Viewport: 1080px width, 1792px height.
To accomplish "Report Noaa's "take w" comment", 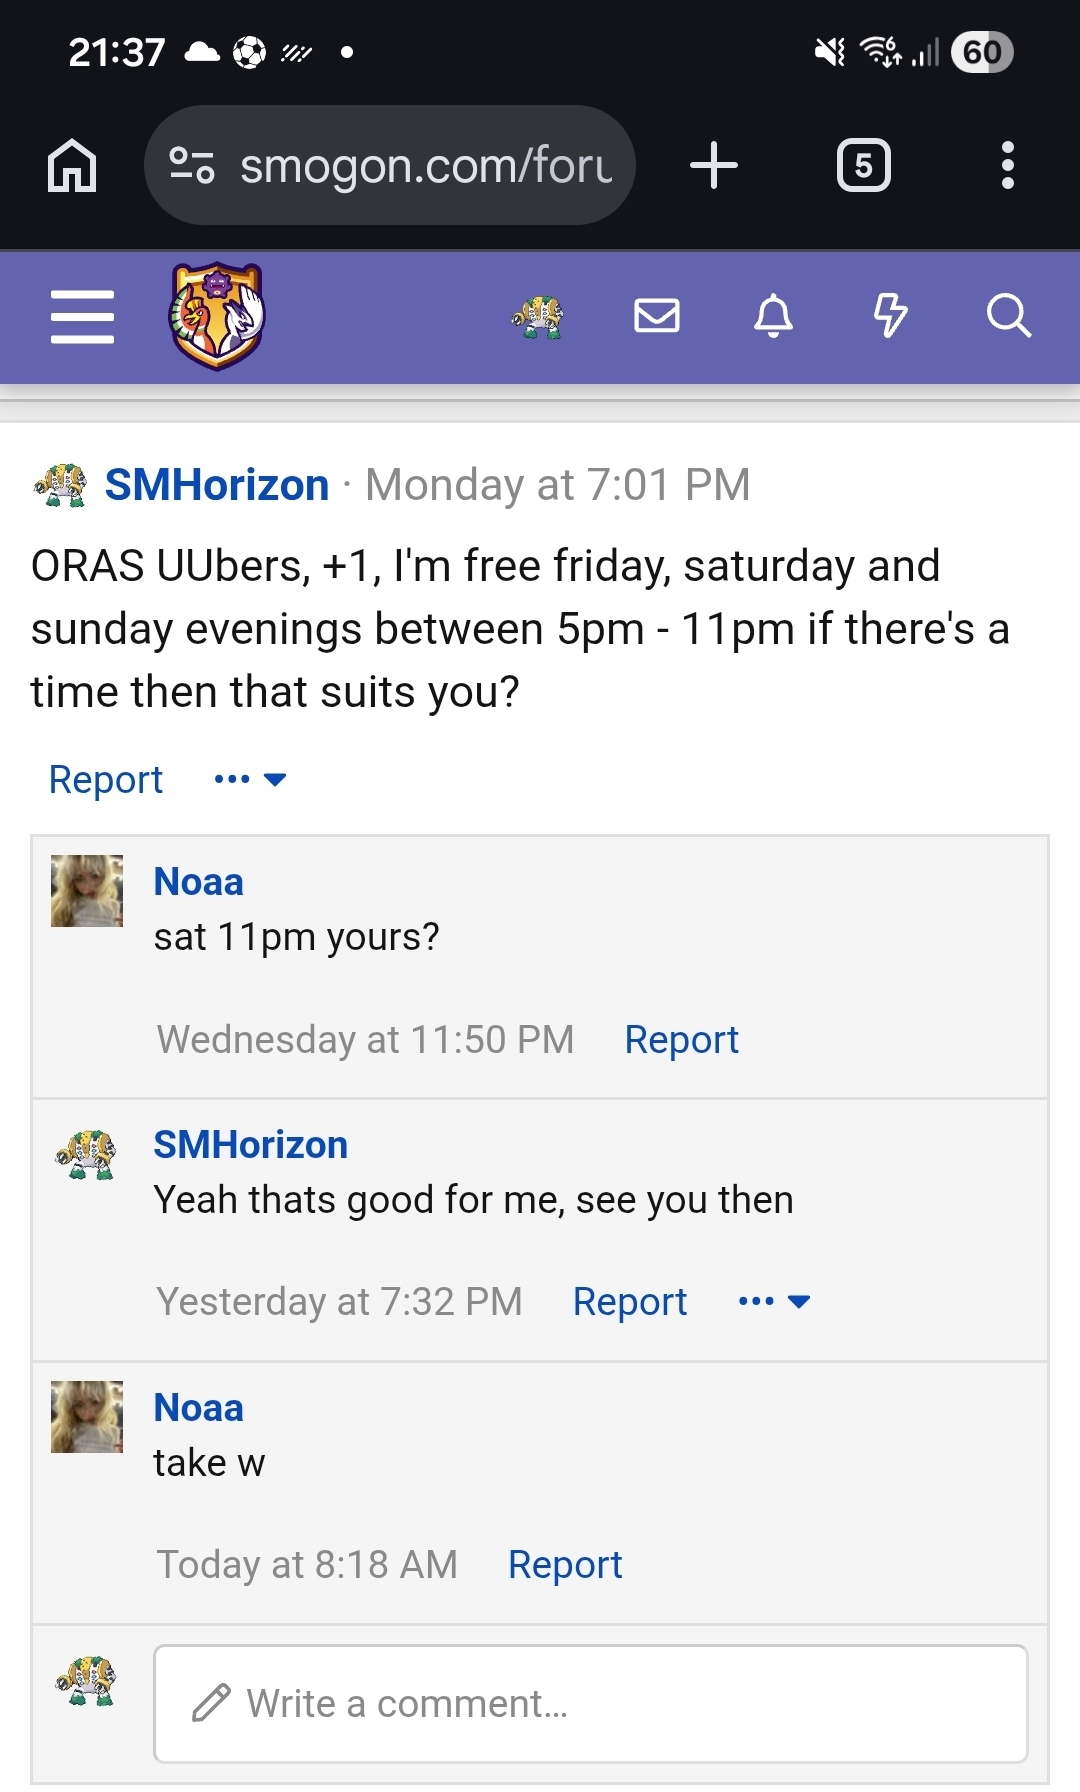I will 565,1565.
